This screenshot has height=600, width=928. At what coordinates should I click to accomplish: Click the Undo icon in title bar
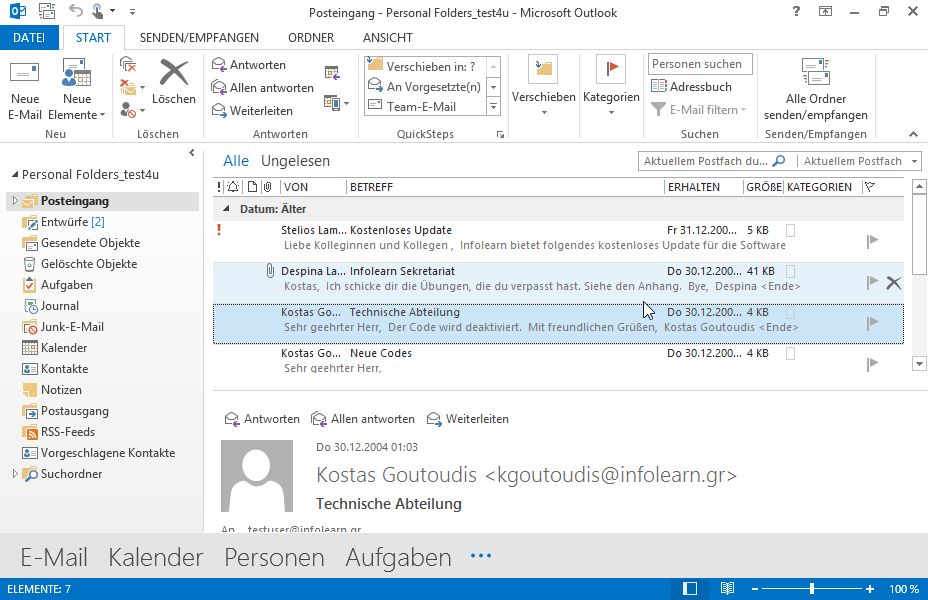pos(75,11)
